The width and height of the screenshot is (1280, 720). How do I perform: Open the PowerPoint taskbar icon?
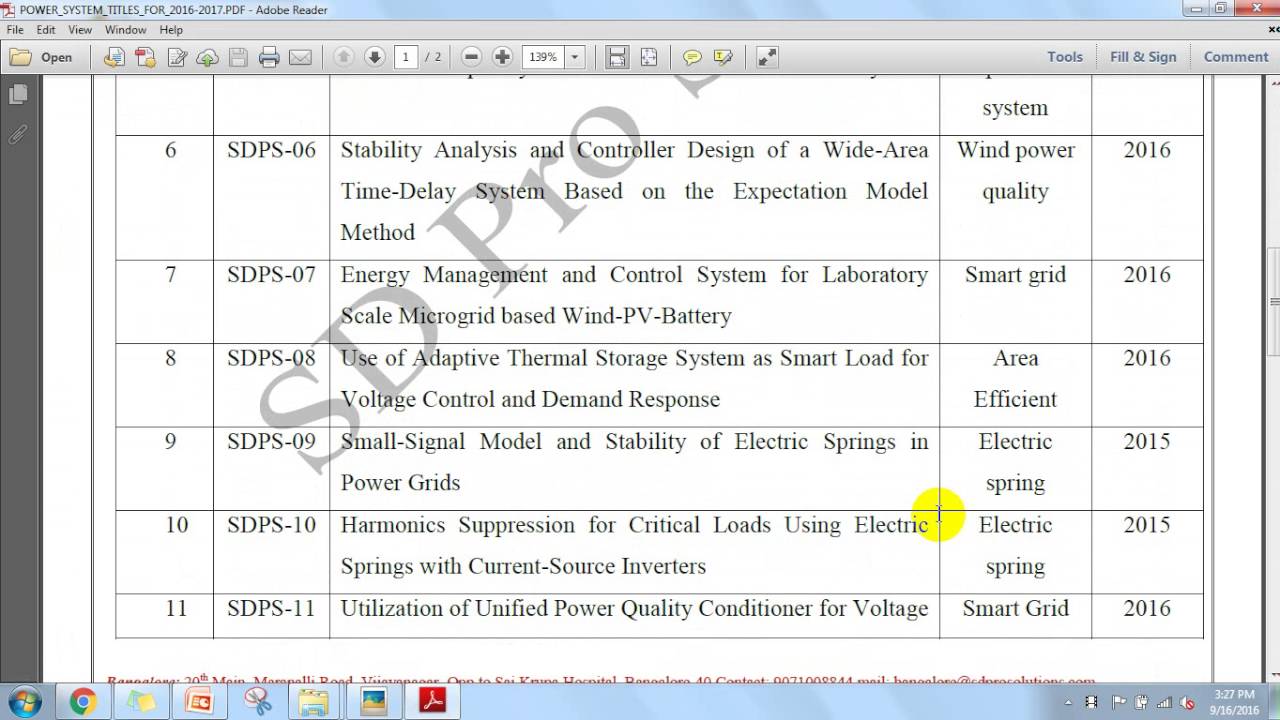click(199, 702)
